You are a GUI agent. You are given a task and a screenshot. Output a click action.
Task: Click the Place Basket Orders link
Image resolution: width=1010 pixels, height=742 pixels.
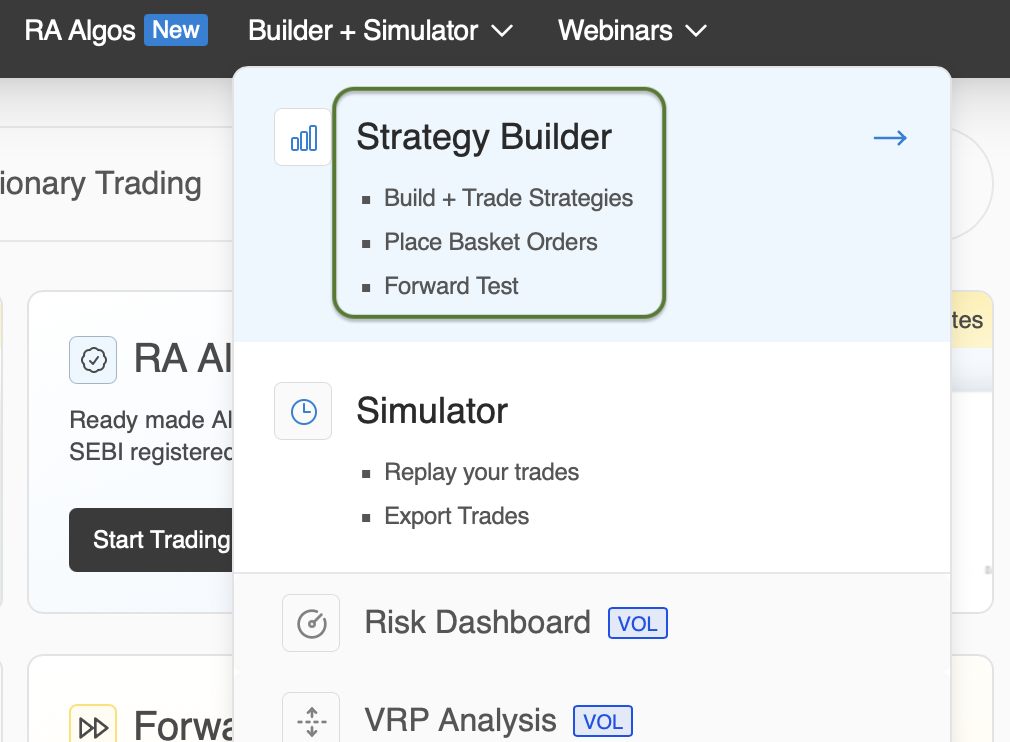pyautogui.click(x=490, y=242)
